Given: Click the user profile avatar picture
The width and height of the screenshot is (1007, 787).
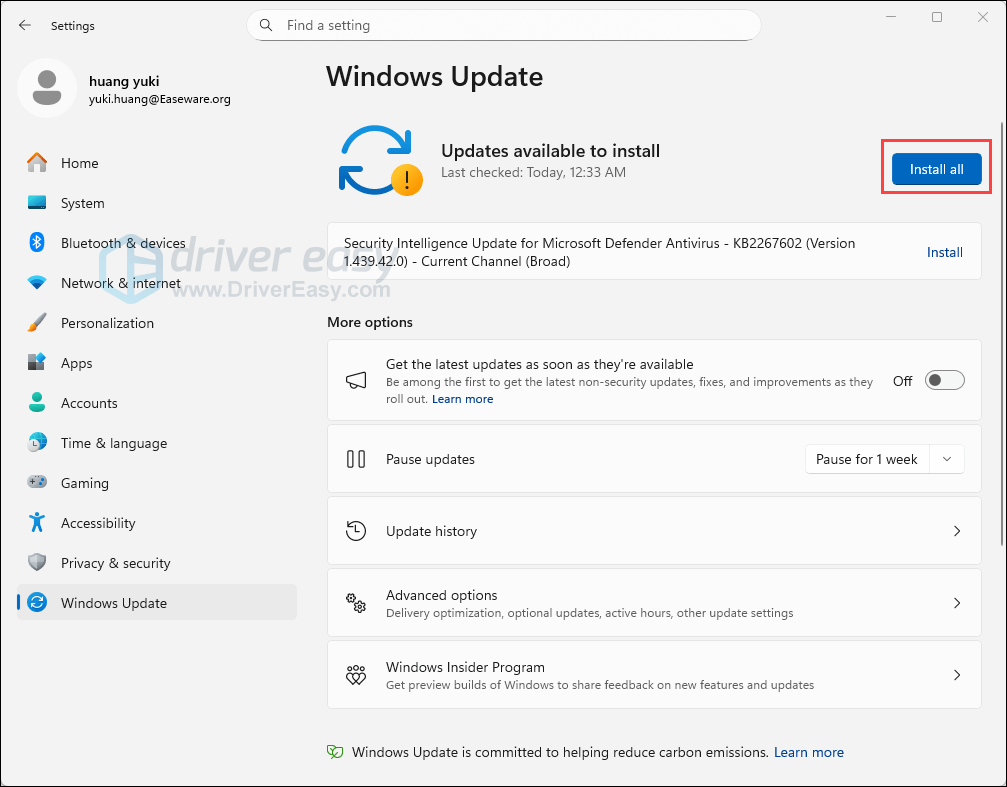Looking at the screenshot, I should (x=46, y=88).
